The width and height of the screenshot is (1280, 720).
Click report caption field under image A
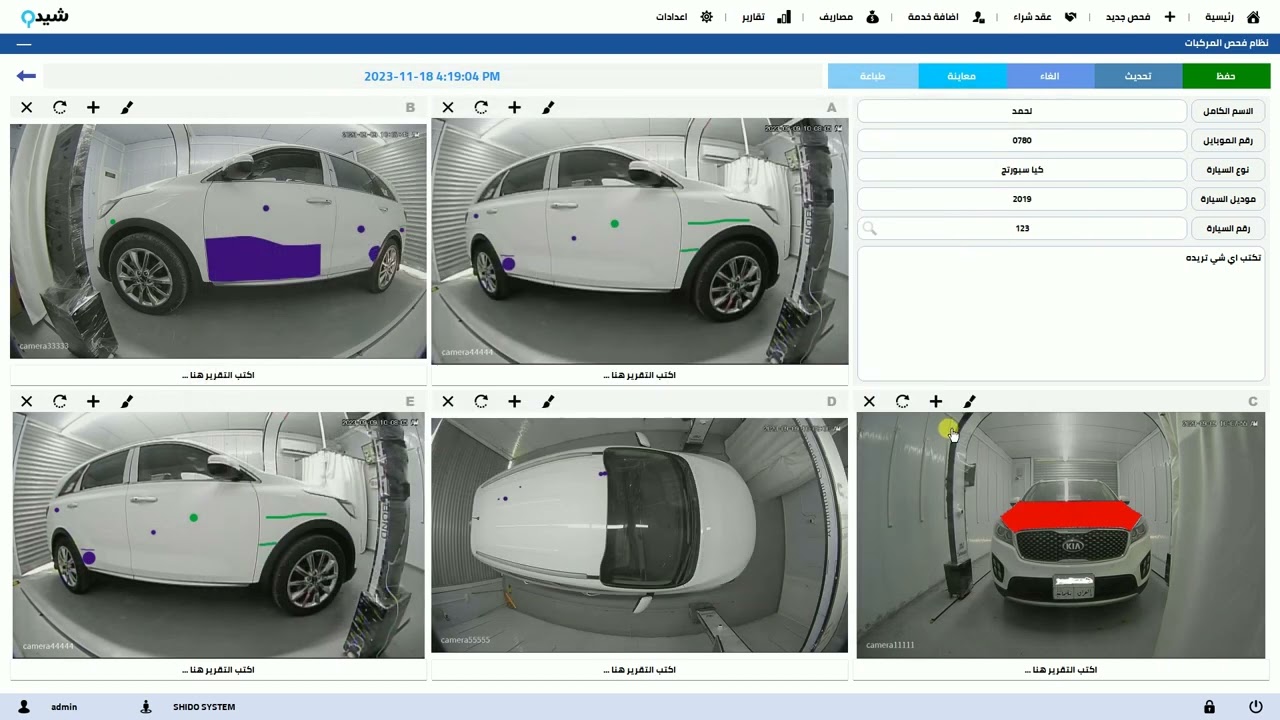coord(640,375)
